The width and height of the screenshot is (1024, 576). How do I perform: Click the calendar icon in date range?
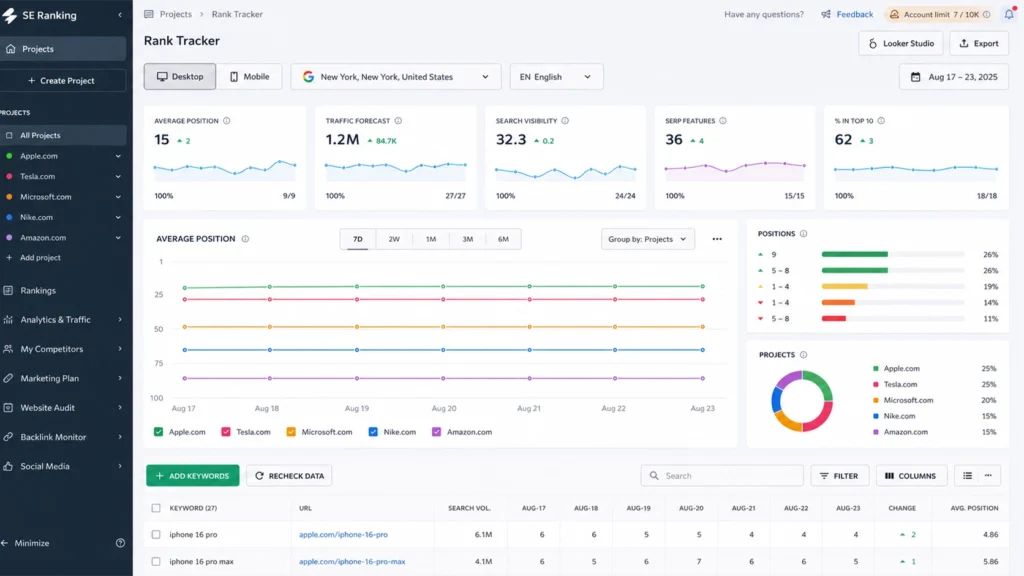(916, 77)
